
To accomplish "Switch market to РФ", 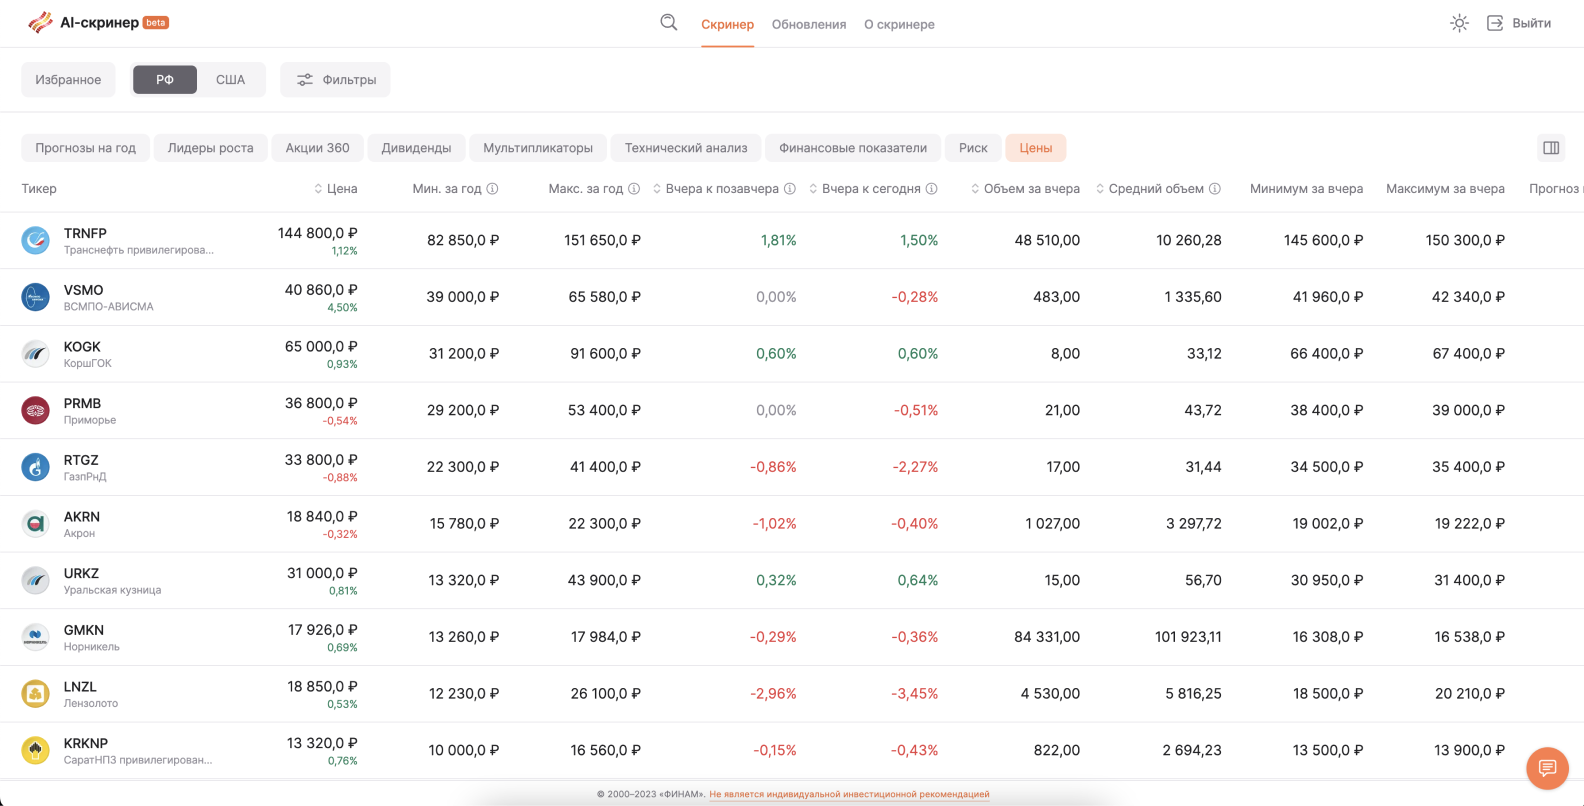I will (x=165, y=80).
